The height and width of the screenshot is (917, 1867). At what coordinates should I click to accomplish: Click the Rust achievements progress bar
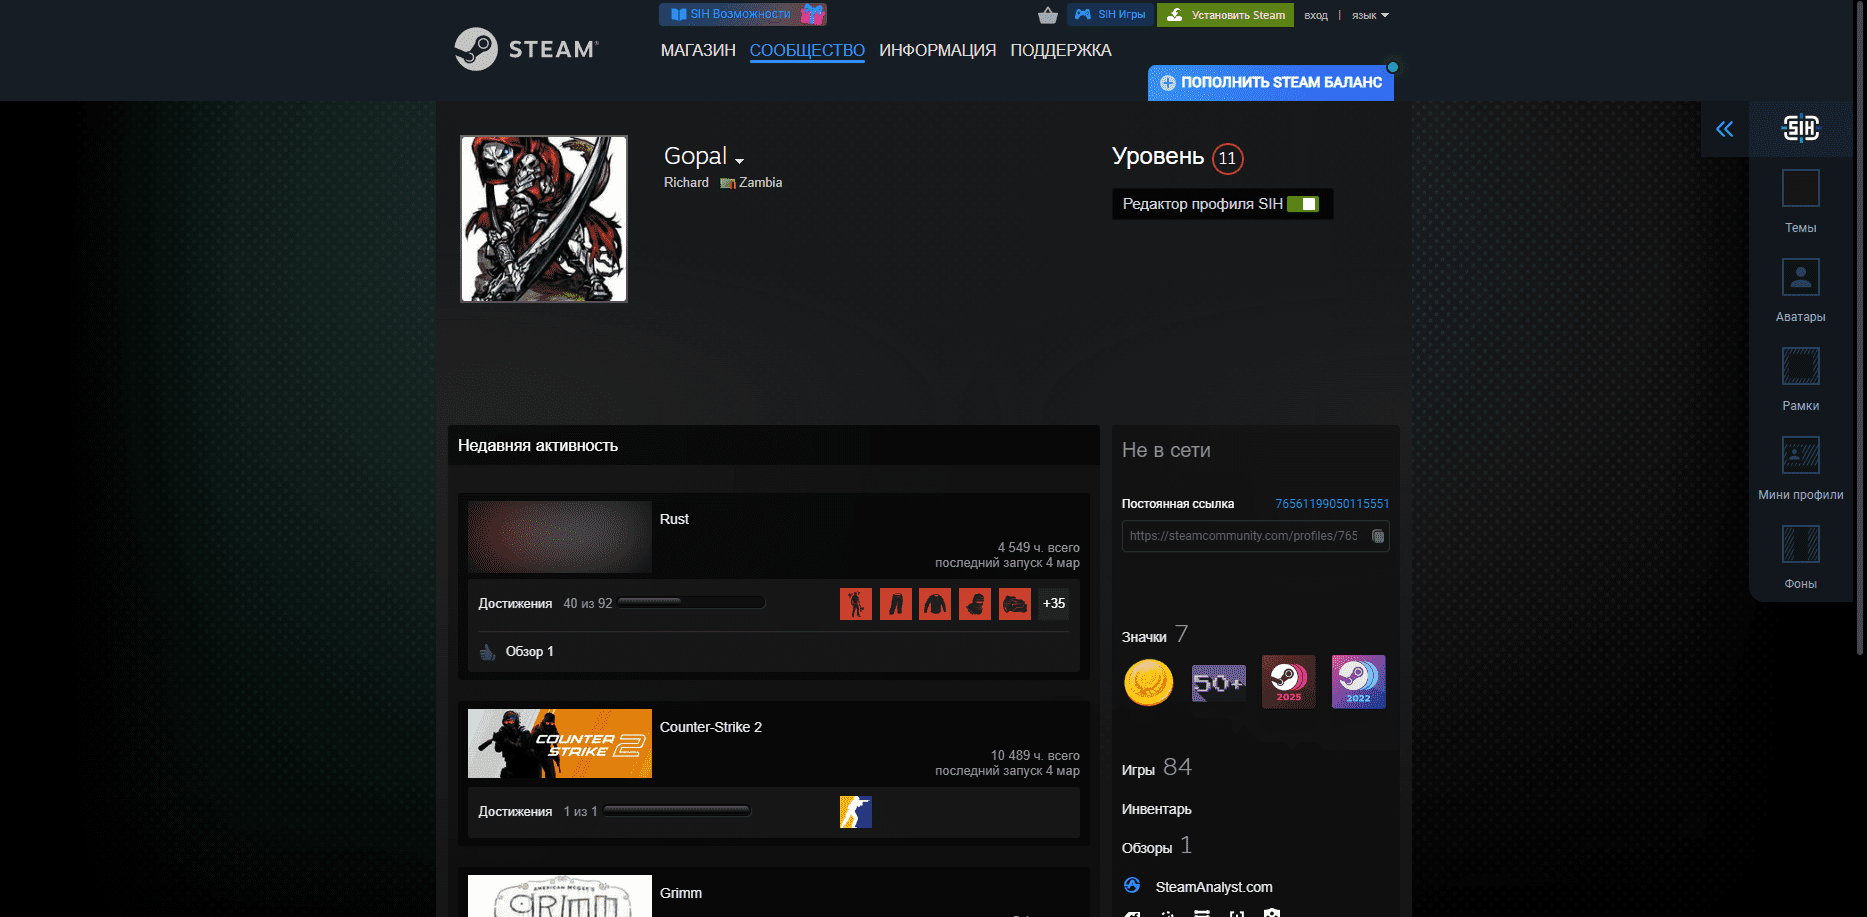690,602
